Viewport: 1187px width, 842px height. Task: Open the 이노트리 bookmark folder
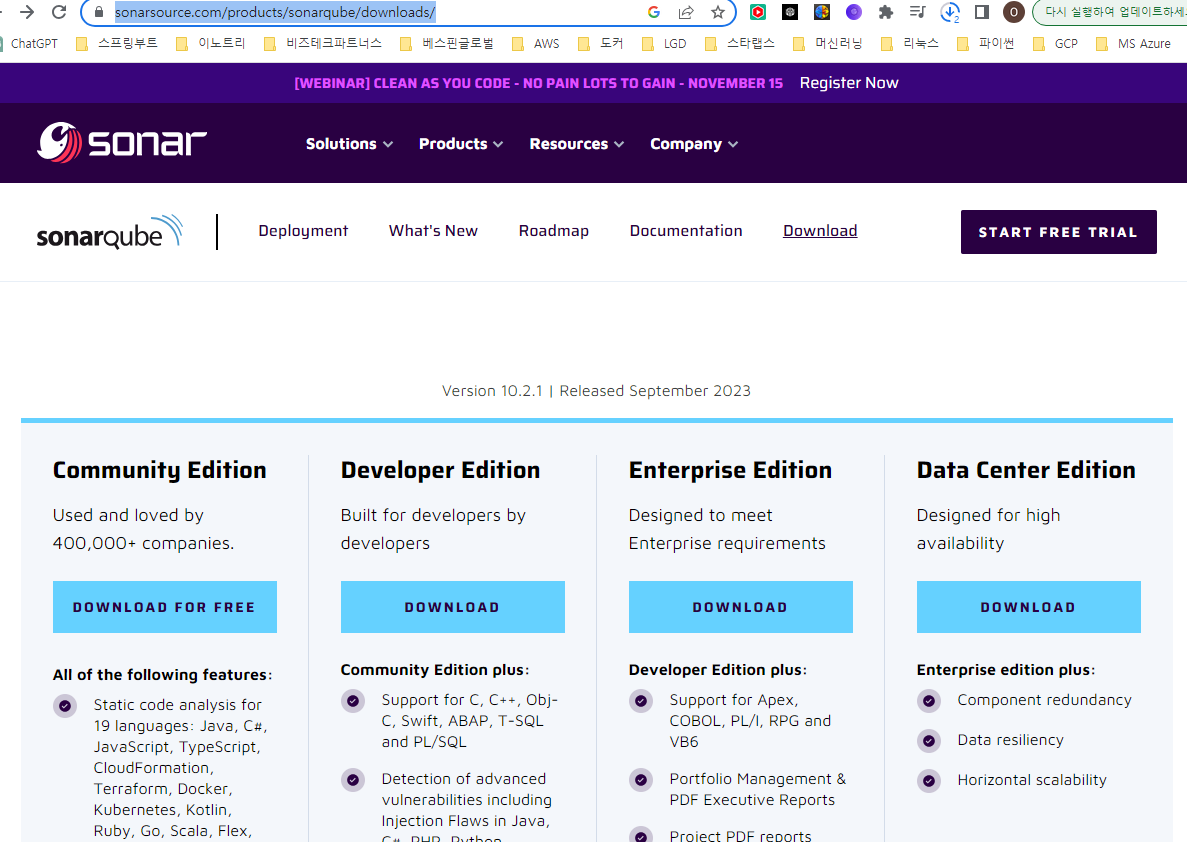211,44
